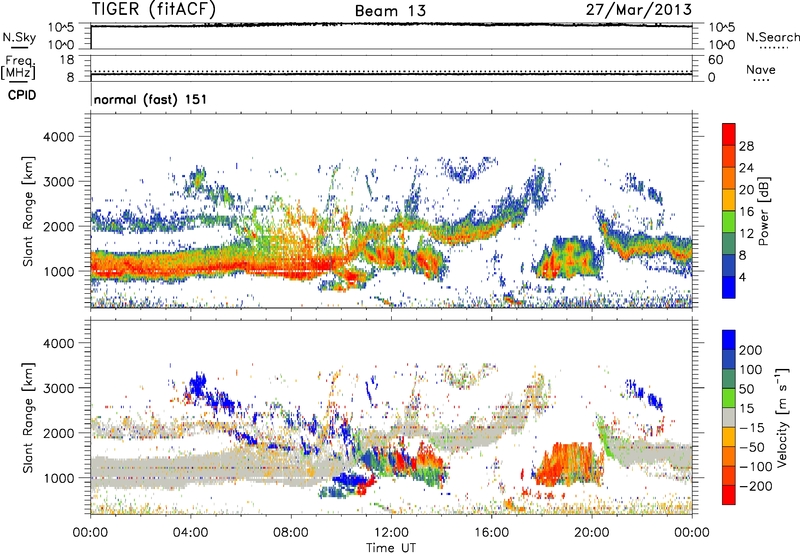Click the Power colorbar segment between 20 and 24
The width and height of the screenshot is (800, 554).
click(x=729, y=178)
